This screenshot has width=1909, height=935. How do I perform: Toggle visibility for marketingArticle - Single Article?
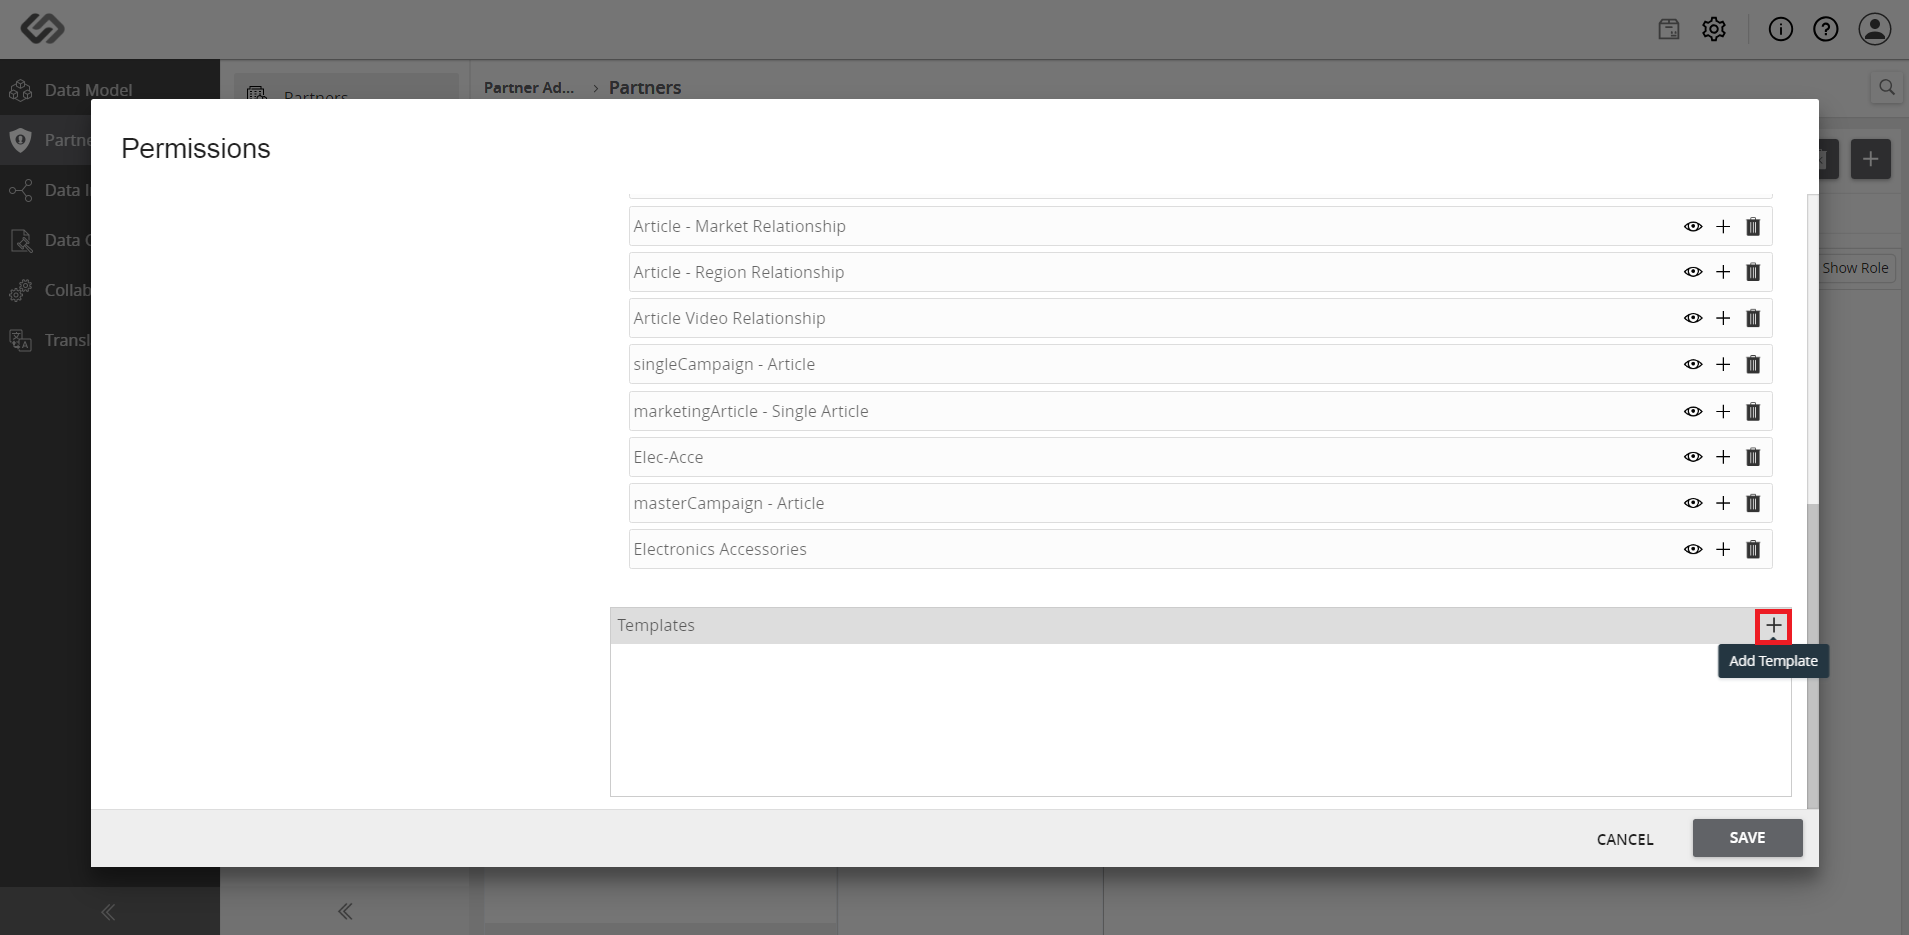1693,412
